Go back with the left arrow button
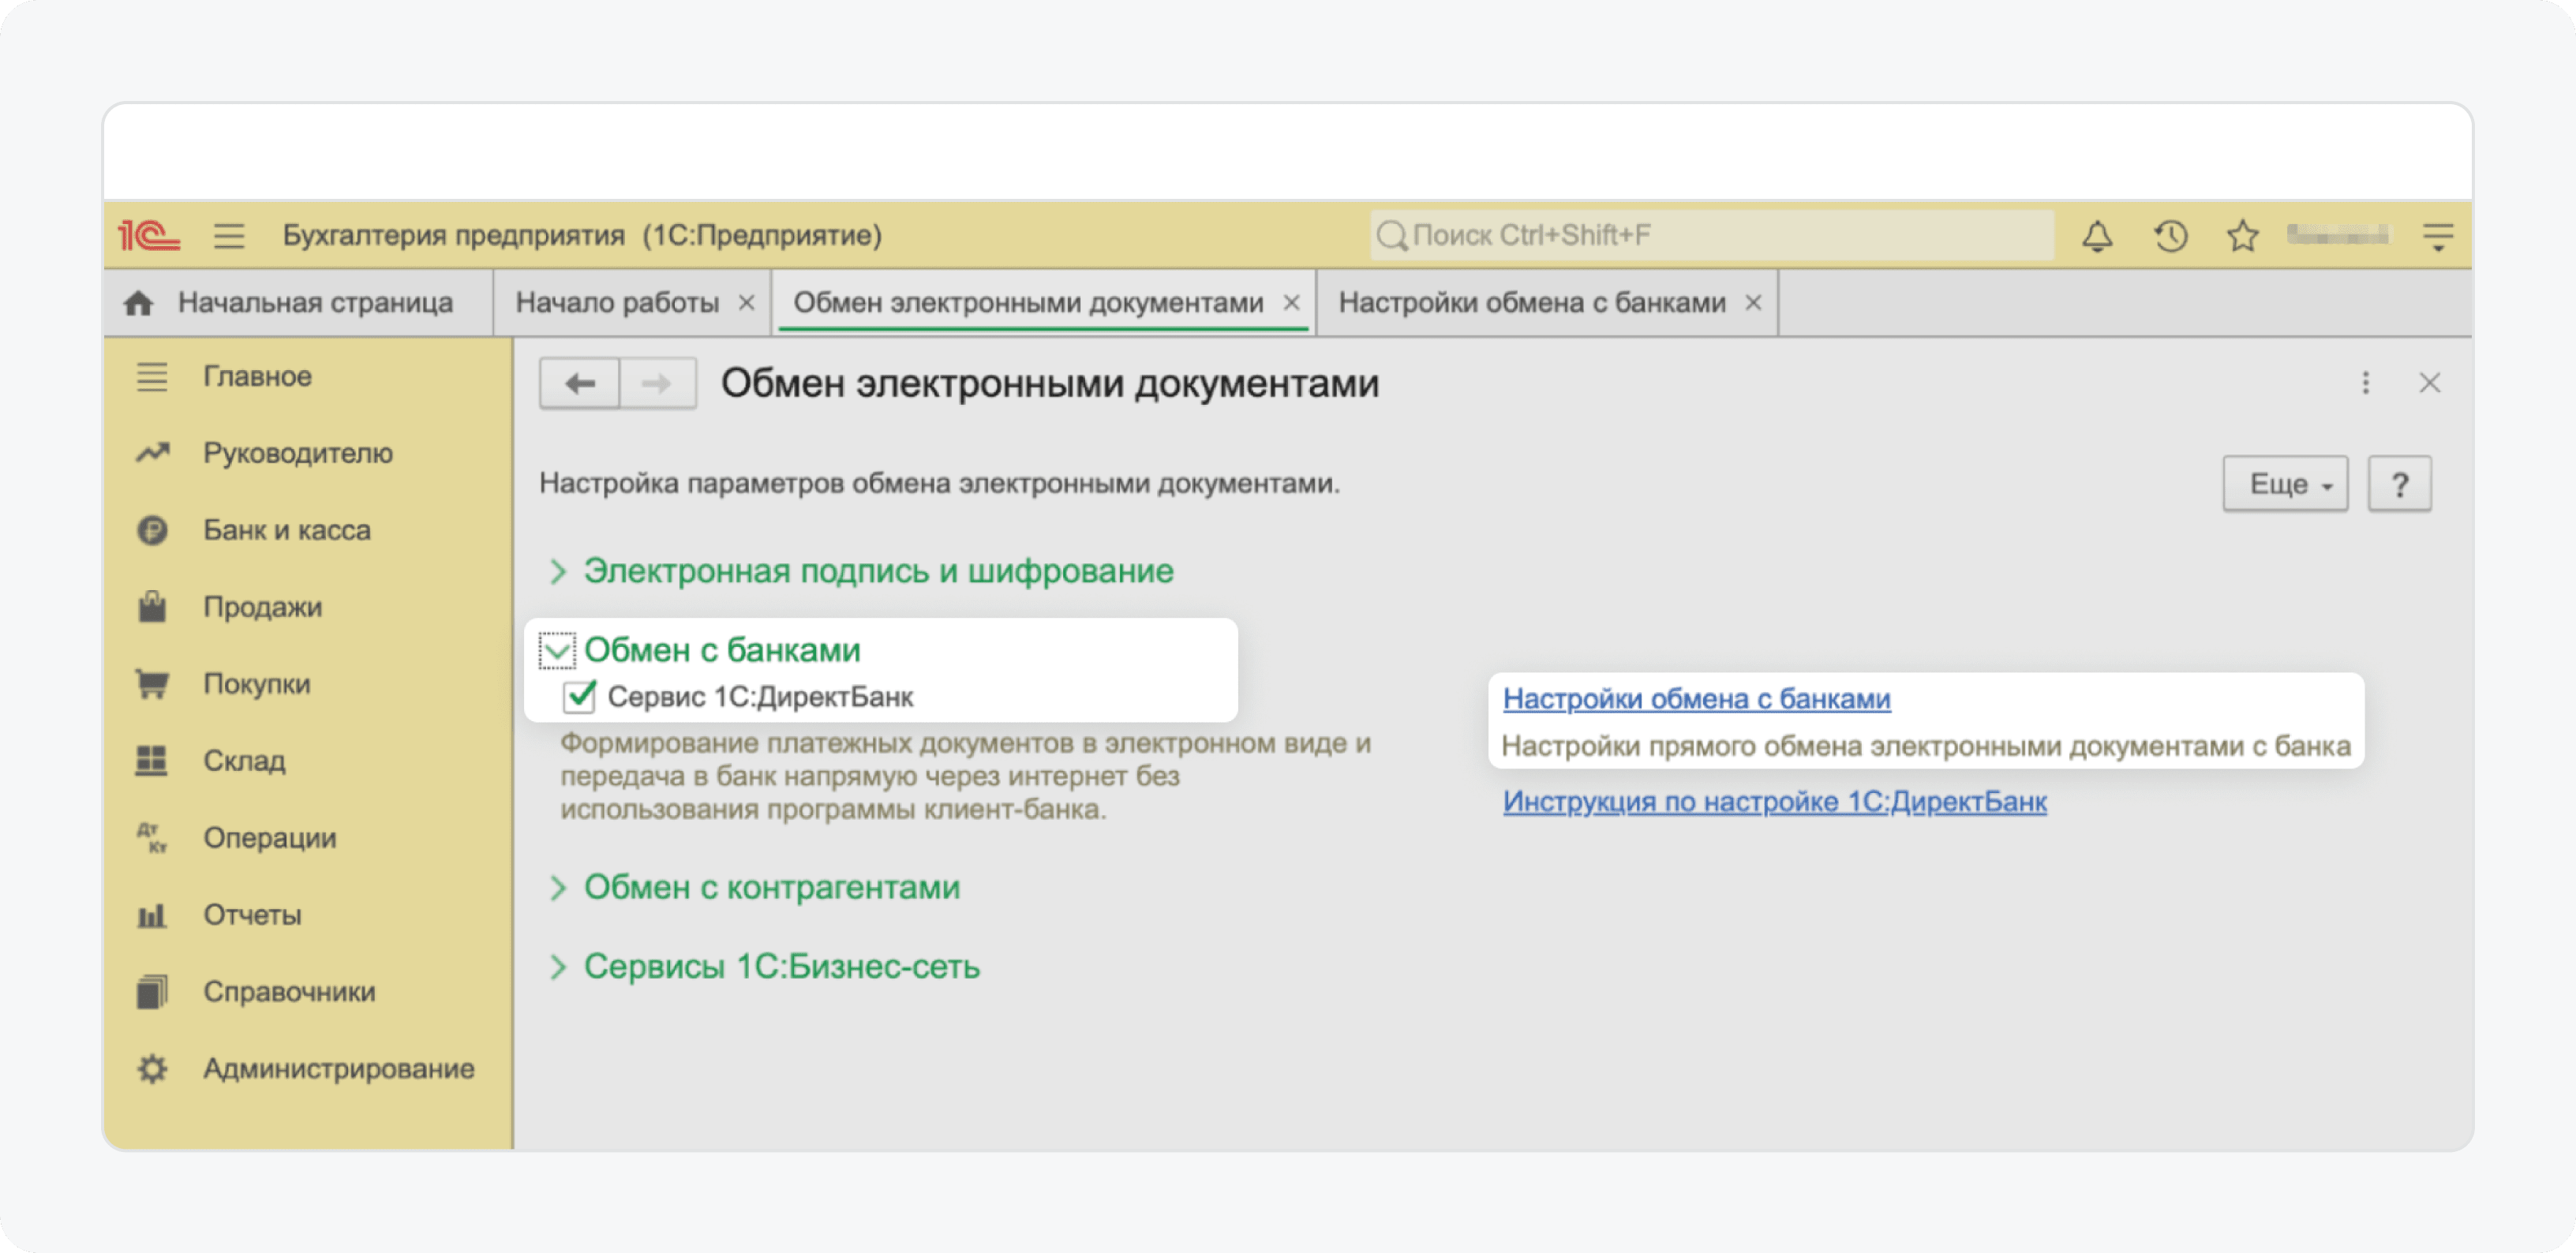 (580, 384)
